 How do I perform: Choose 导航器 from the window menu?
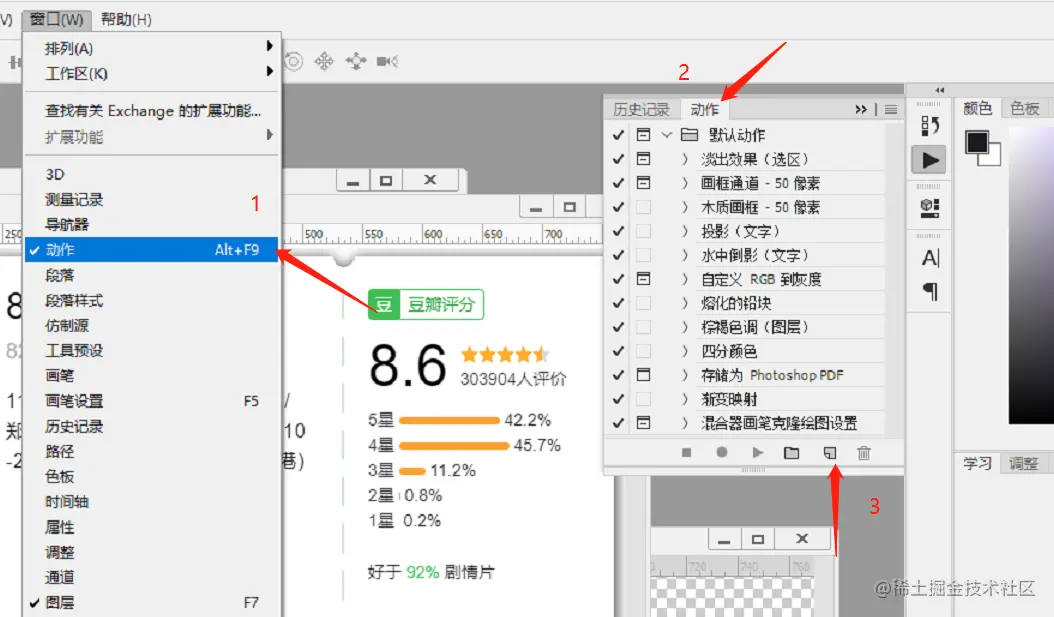151,224
